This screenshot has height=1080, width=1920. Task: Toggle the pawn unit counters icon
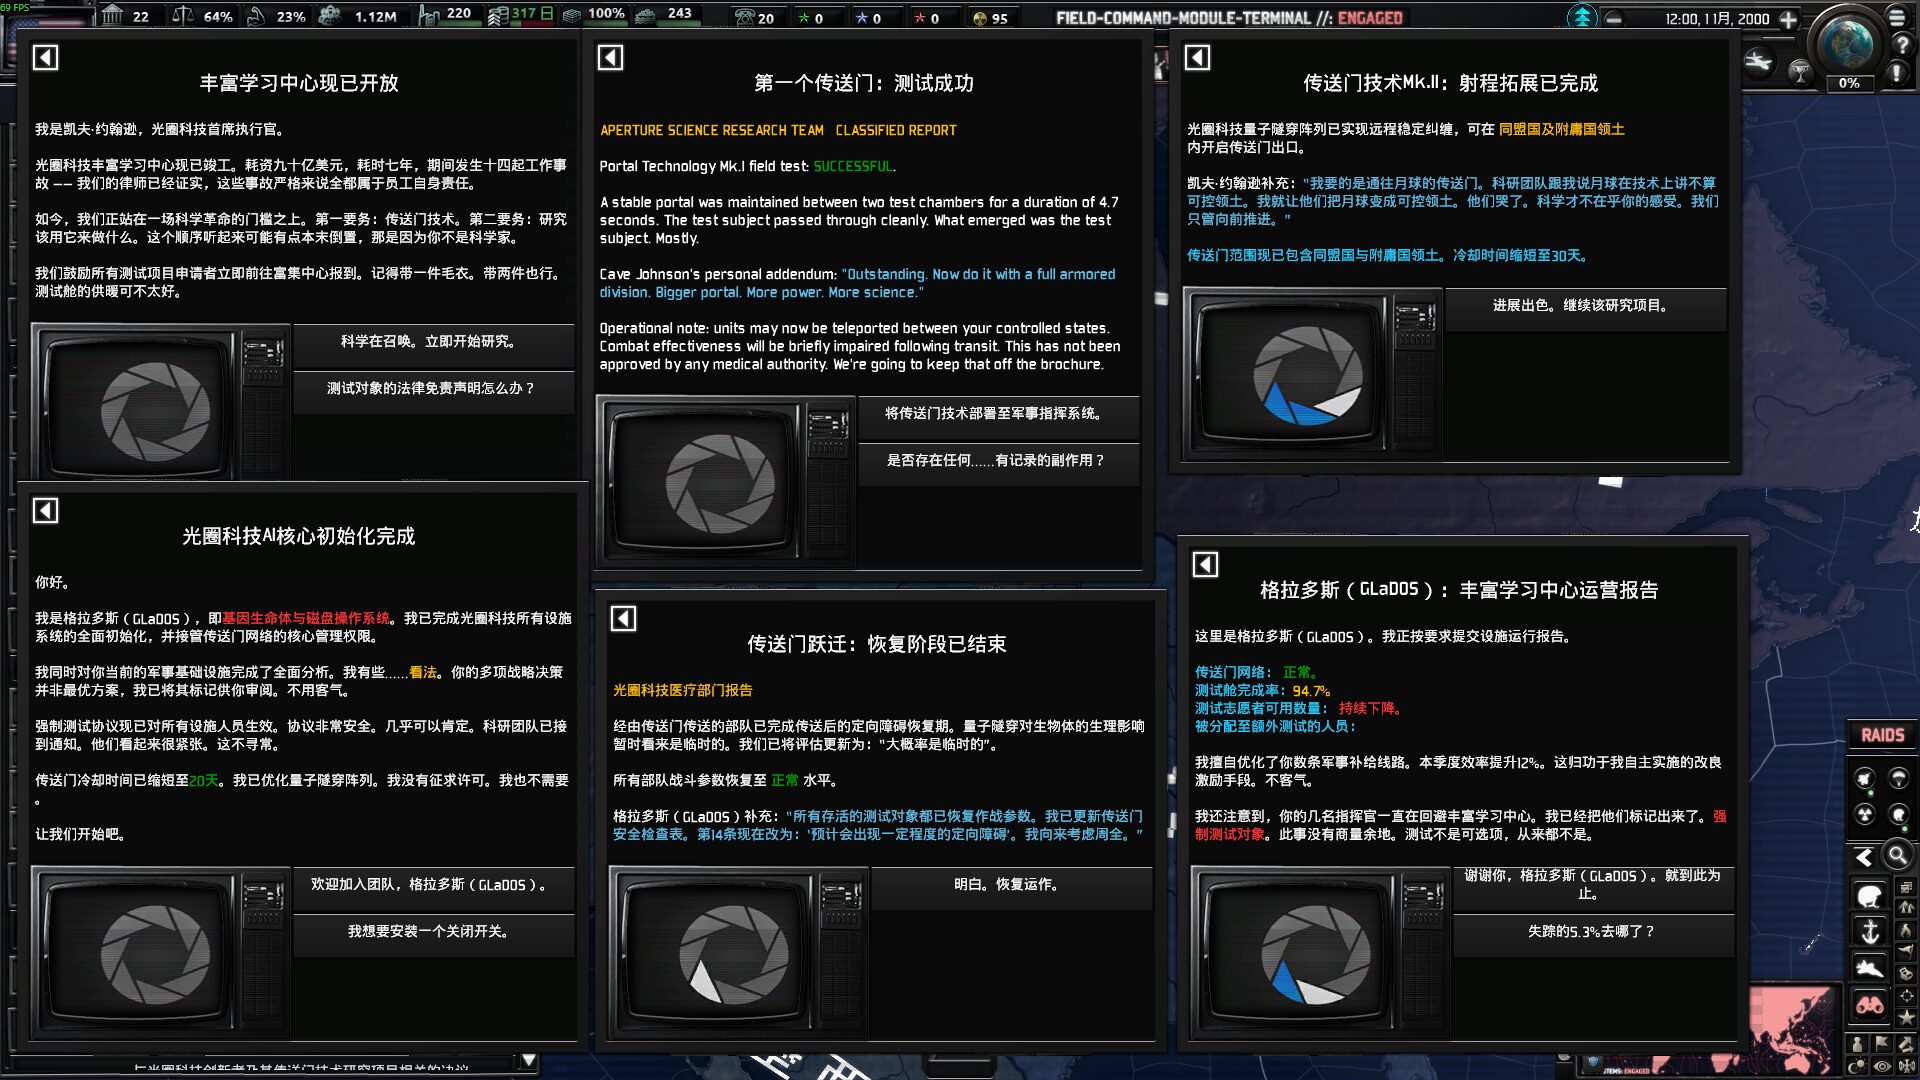pos(1856,1044)
